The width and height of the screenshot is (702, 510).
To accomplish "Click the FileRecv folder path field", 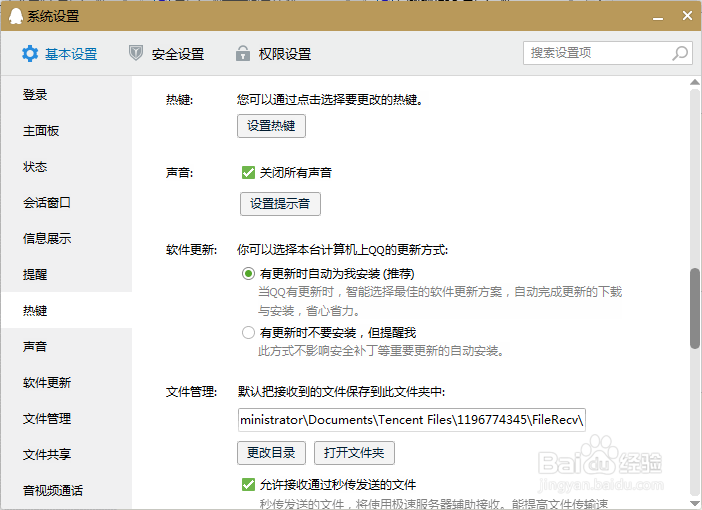I will point(411,420).
